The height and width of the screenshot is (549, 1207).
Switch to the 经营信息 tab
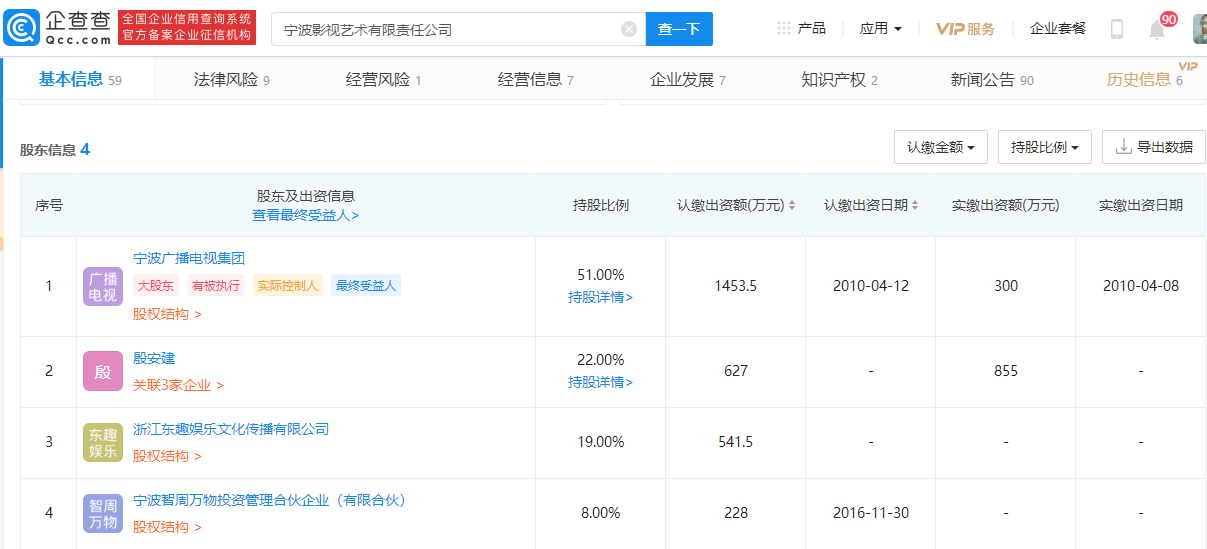pos(535,80)
